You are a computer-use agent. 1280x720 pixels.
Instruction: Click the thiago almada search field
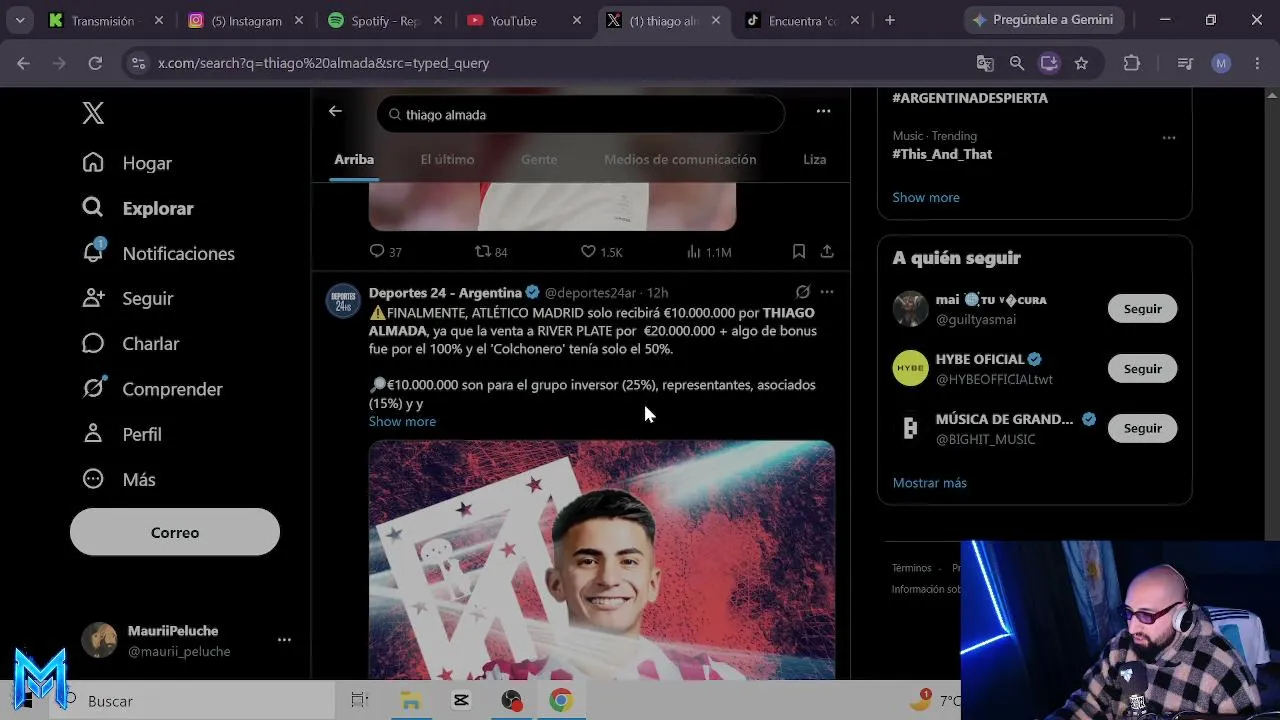[581, 114]
